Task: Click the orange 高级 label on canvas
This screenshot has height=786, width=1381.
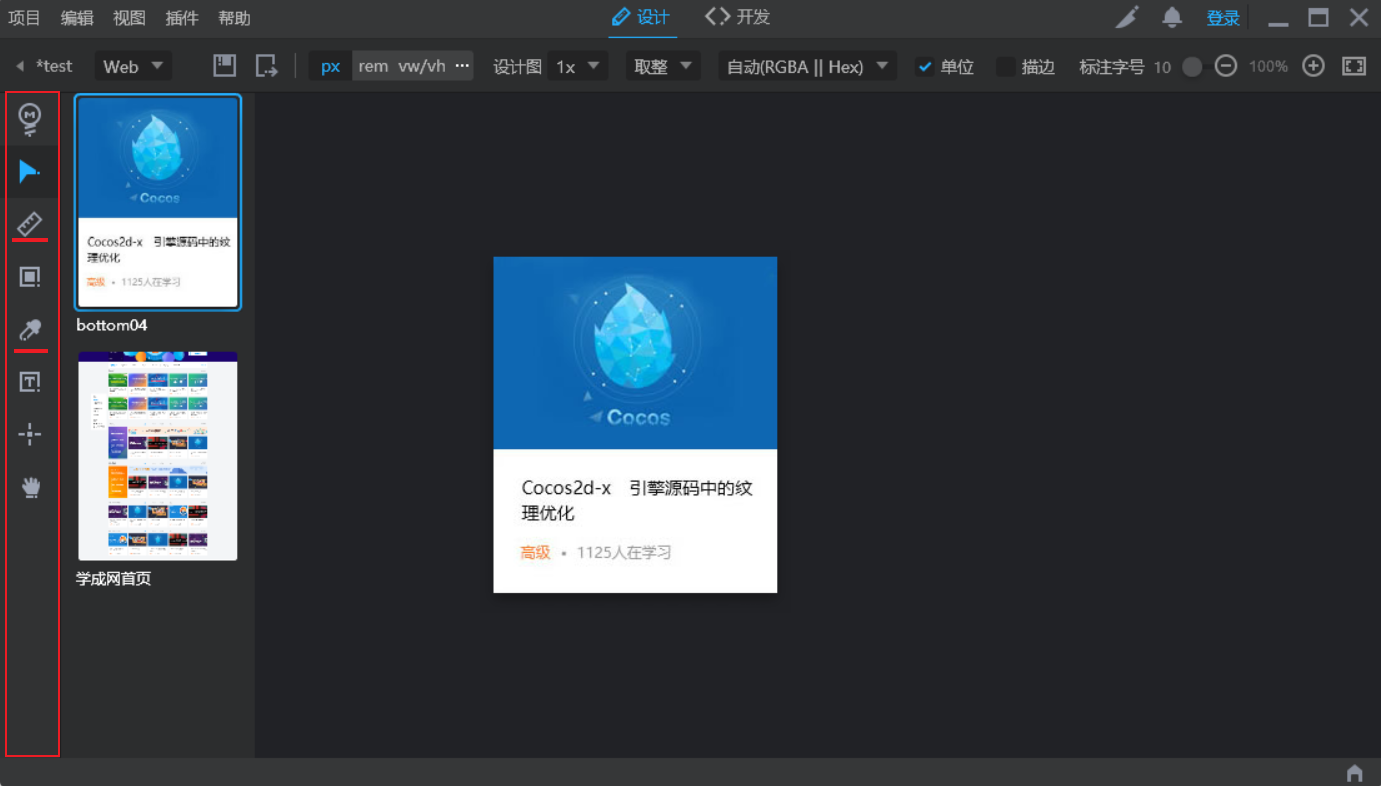Action: [x=535, y=552]
